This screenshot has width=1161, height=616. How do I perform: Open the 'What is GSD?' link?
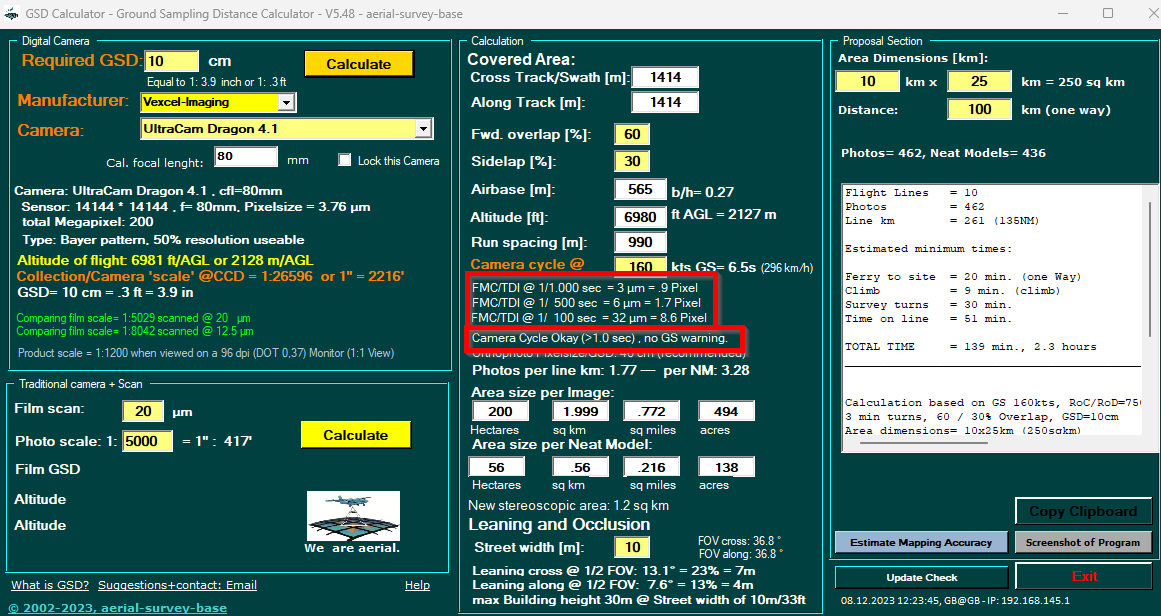pos(49,585)
